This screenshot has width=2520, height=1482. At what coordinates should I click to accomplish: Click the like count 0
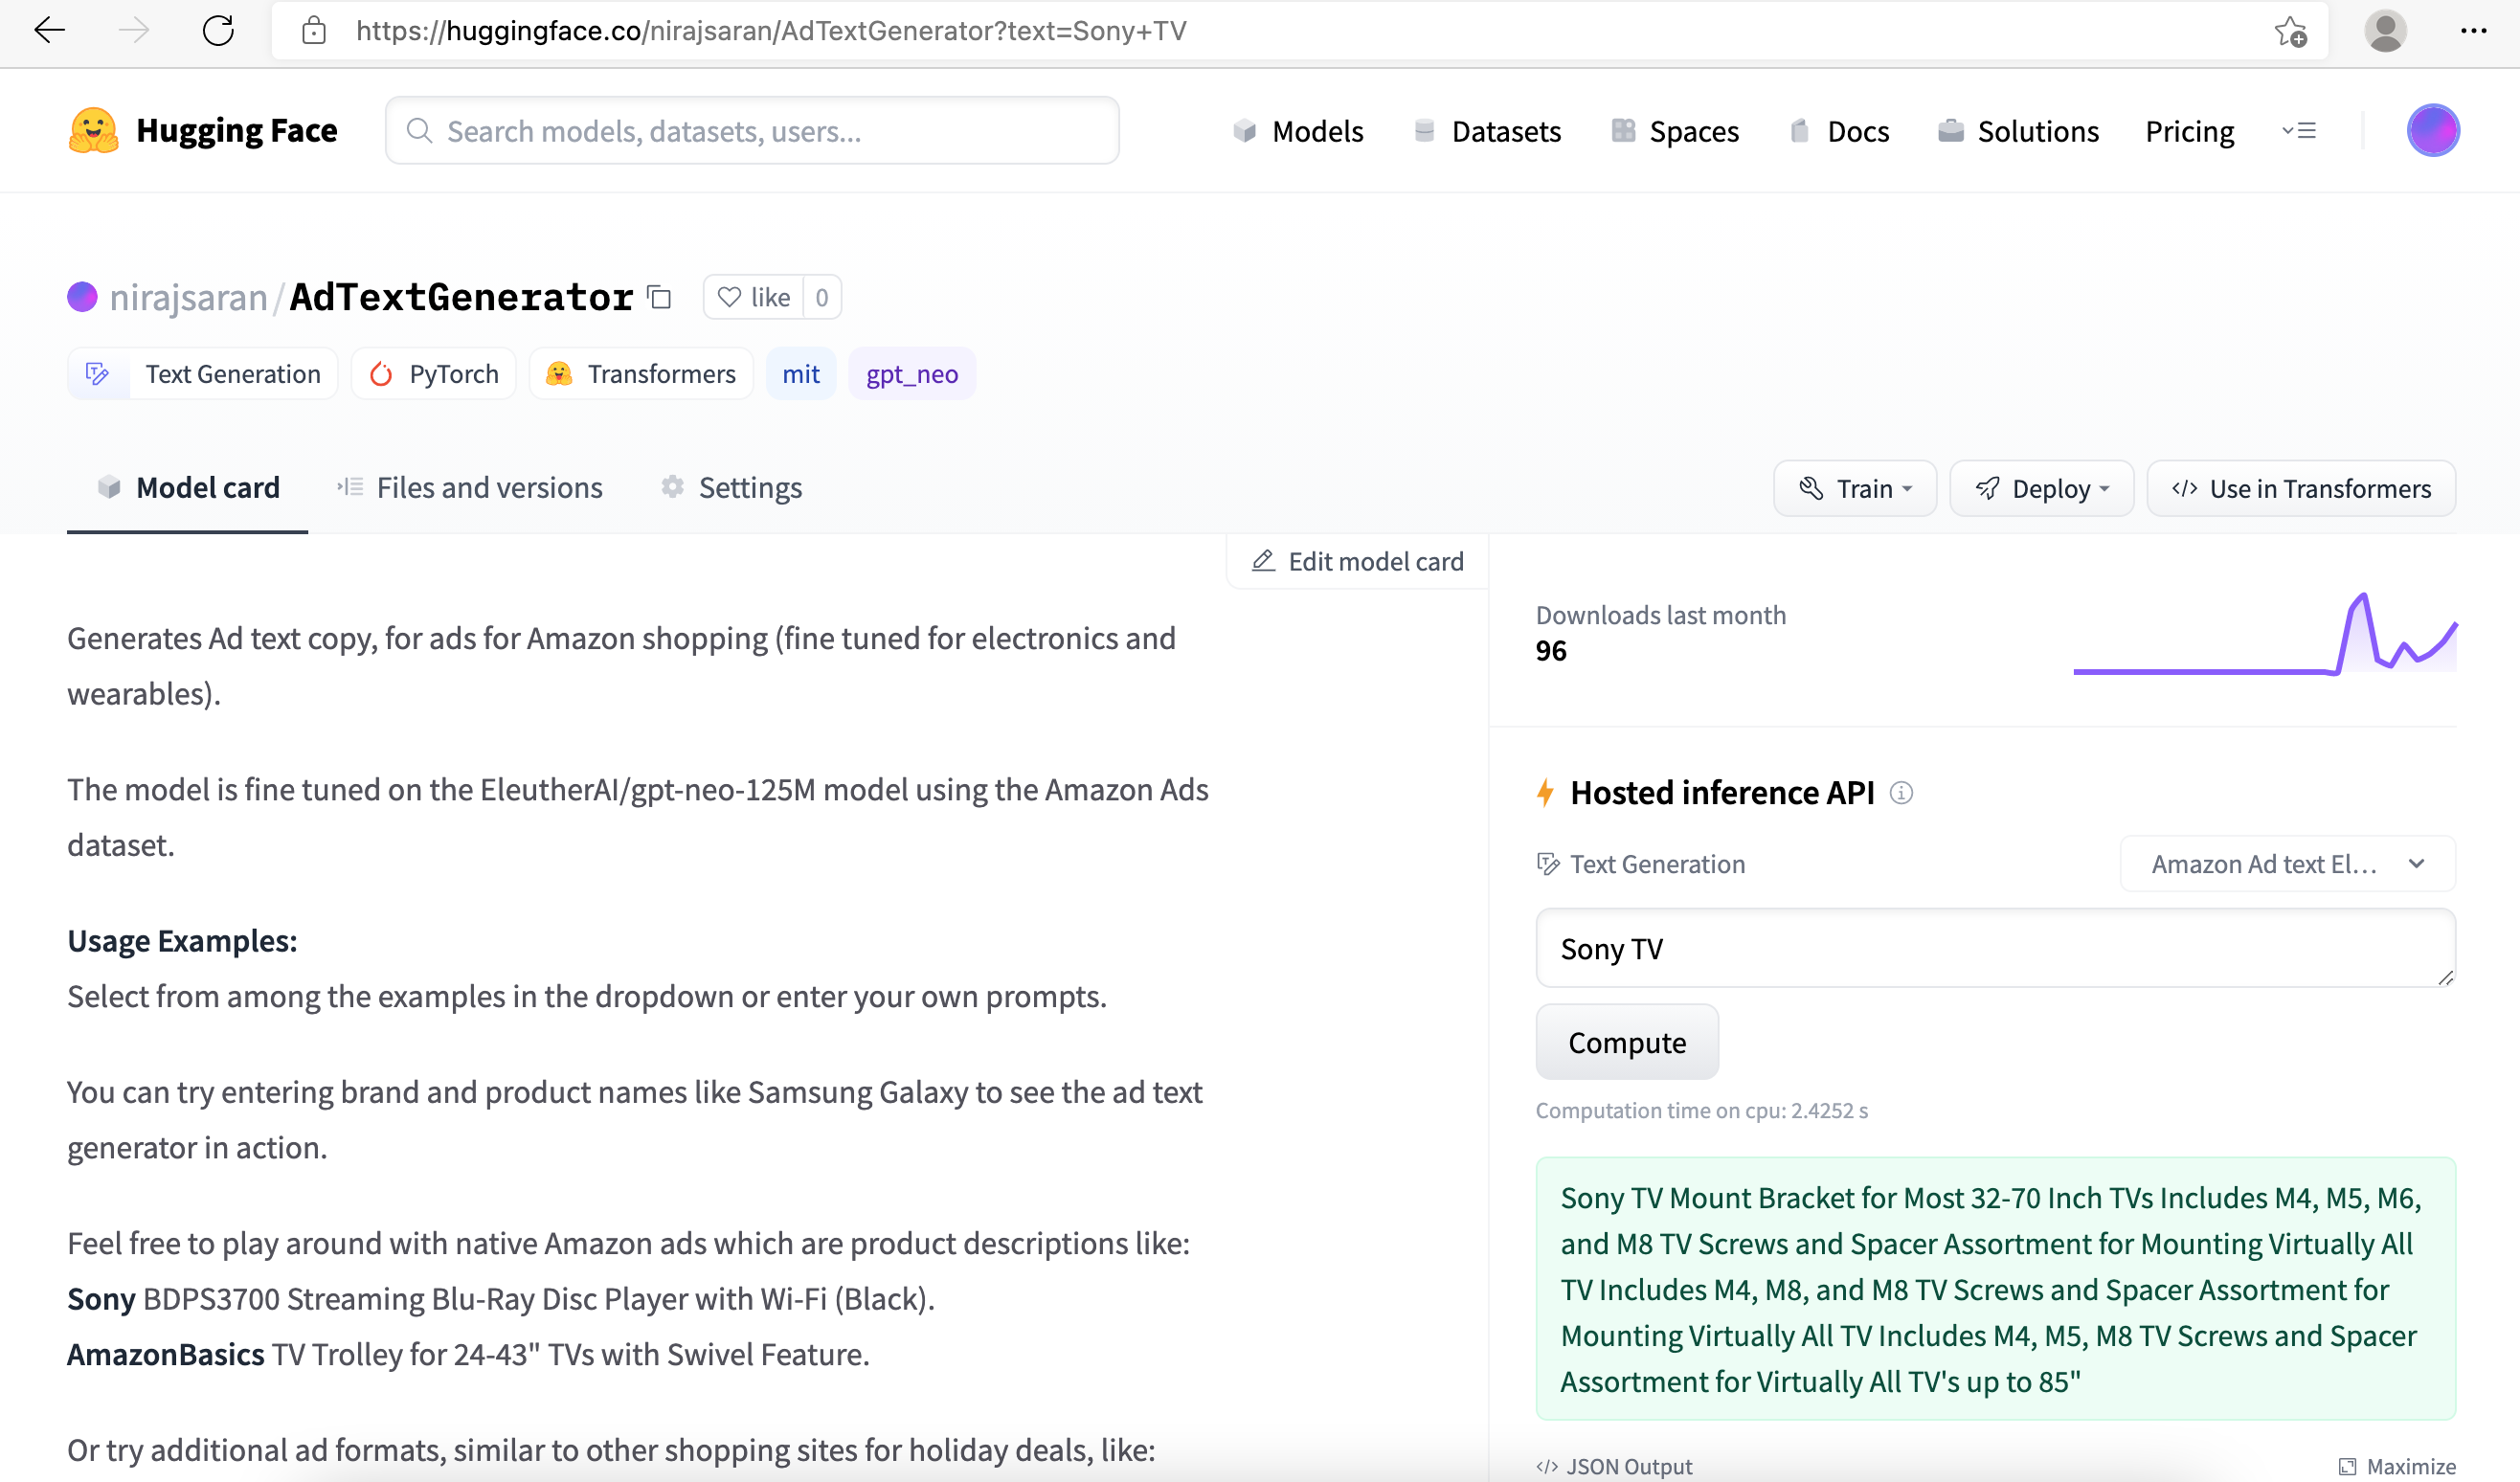[x=822, y=297]
